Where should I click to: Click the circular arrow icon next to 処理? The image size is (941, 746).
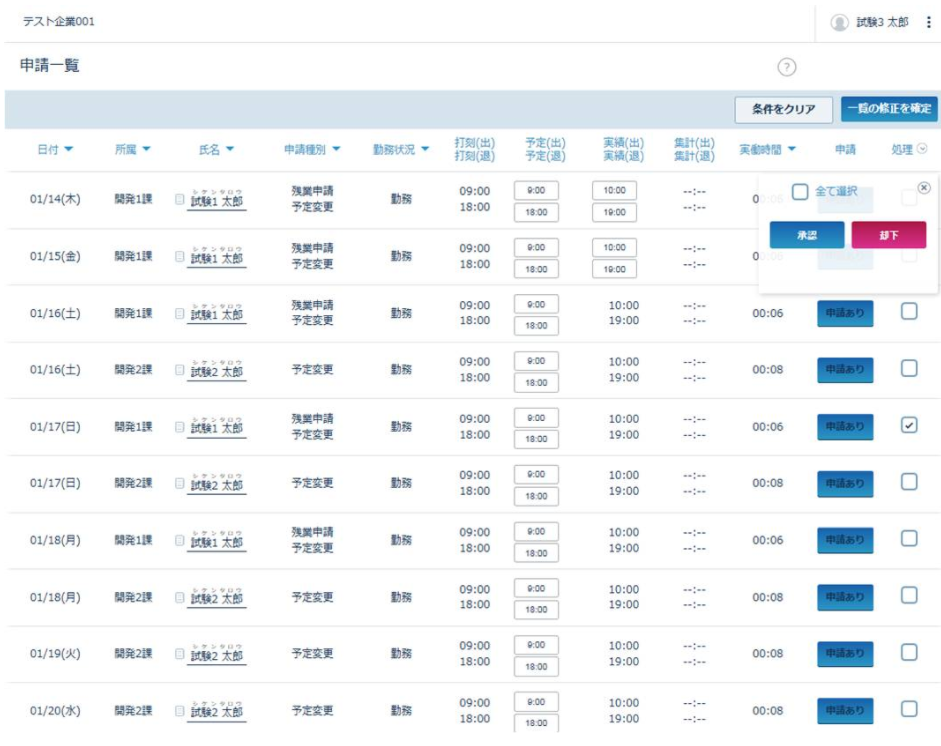[x=922, y=149]
